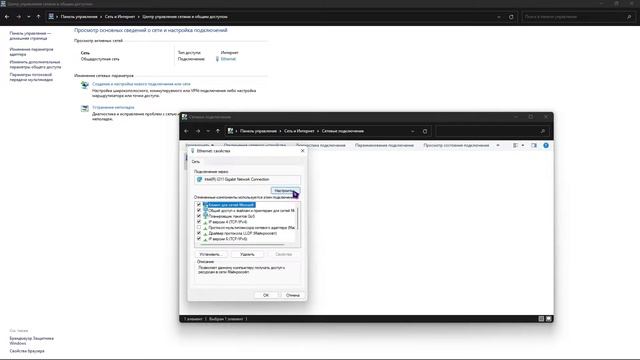Go back in the Сетевые подключения window
Screen dimensions: 640x360
click(187, 131)
